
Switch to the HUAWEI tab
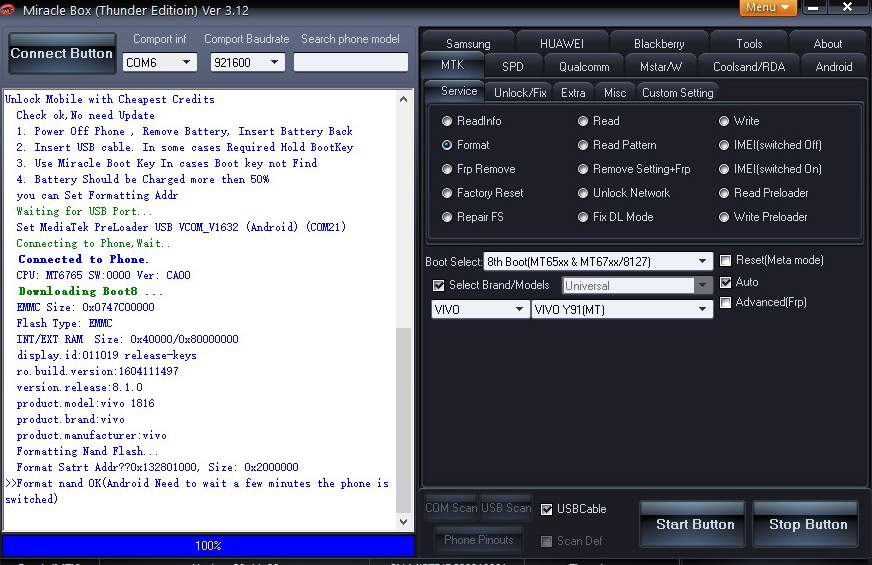pos(562,43)
